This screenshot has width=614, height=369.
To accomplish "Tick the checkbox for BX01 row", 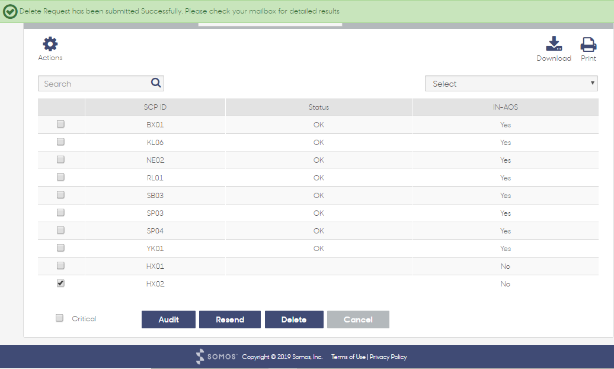I will [61, 124].
